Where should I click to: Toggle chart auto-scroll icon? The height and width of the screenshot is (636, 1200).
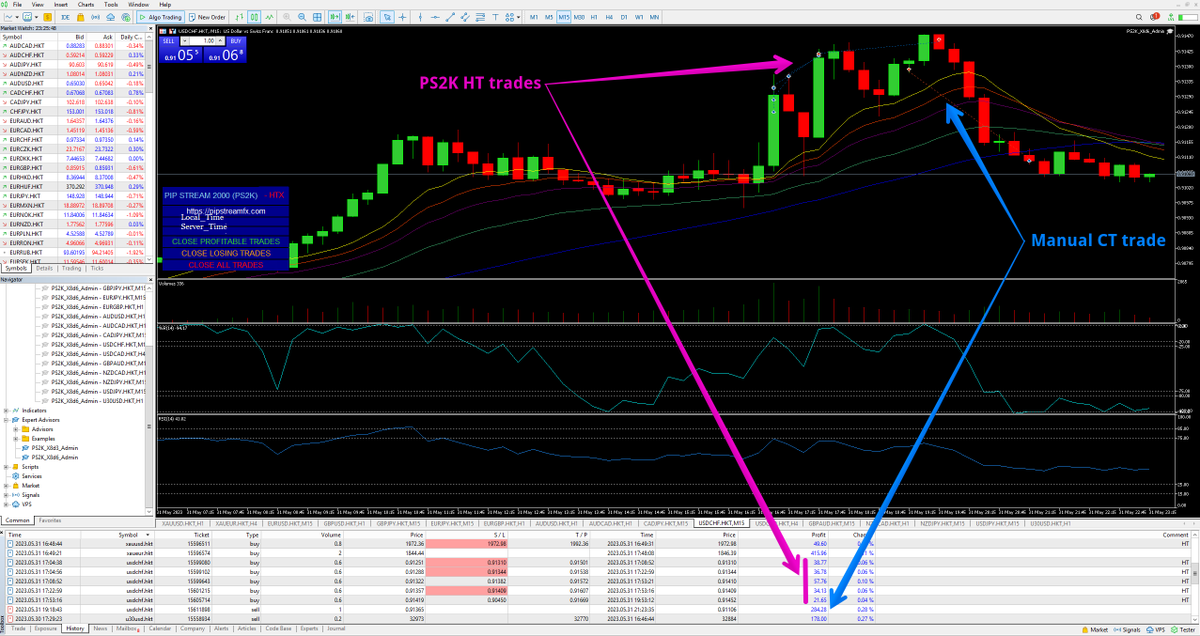click(335, 17)
